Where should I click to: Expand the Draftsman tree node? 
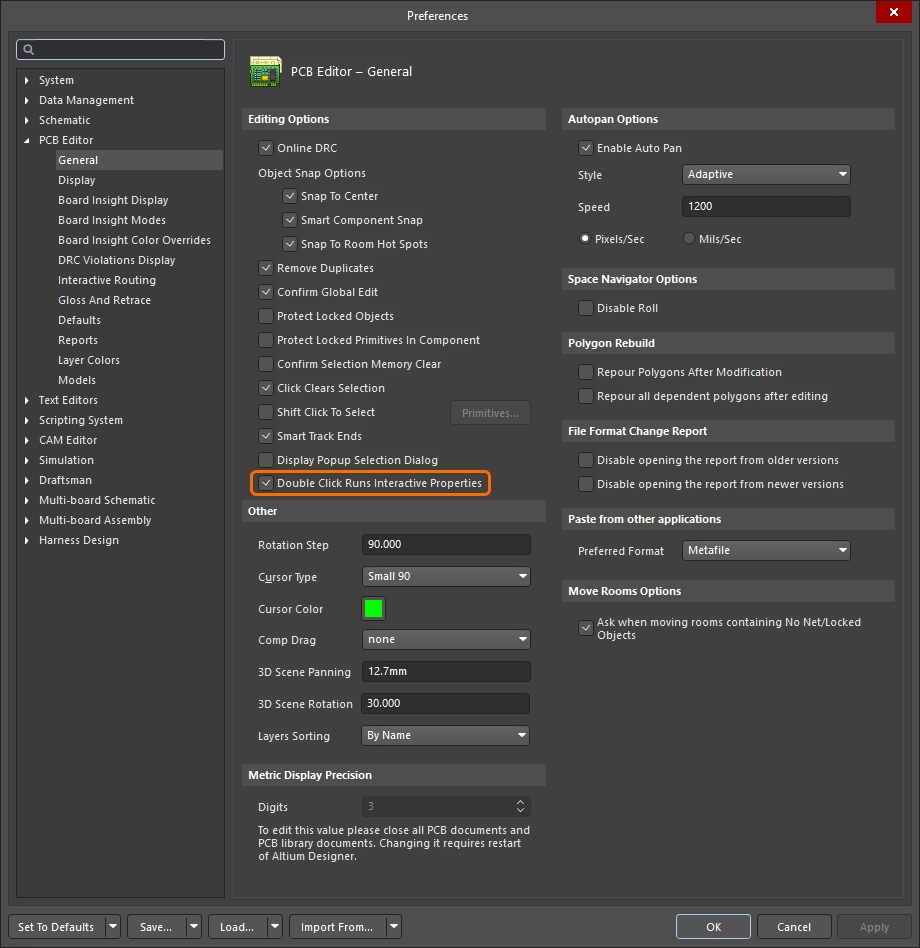pyautogui.click(x=27, y=481)
